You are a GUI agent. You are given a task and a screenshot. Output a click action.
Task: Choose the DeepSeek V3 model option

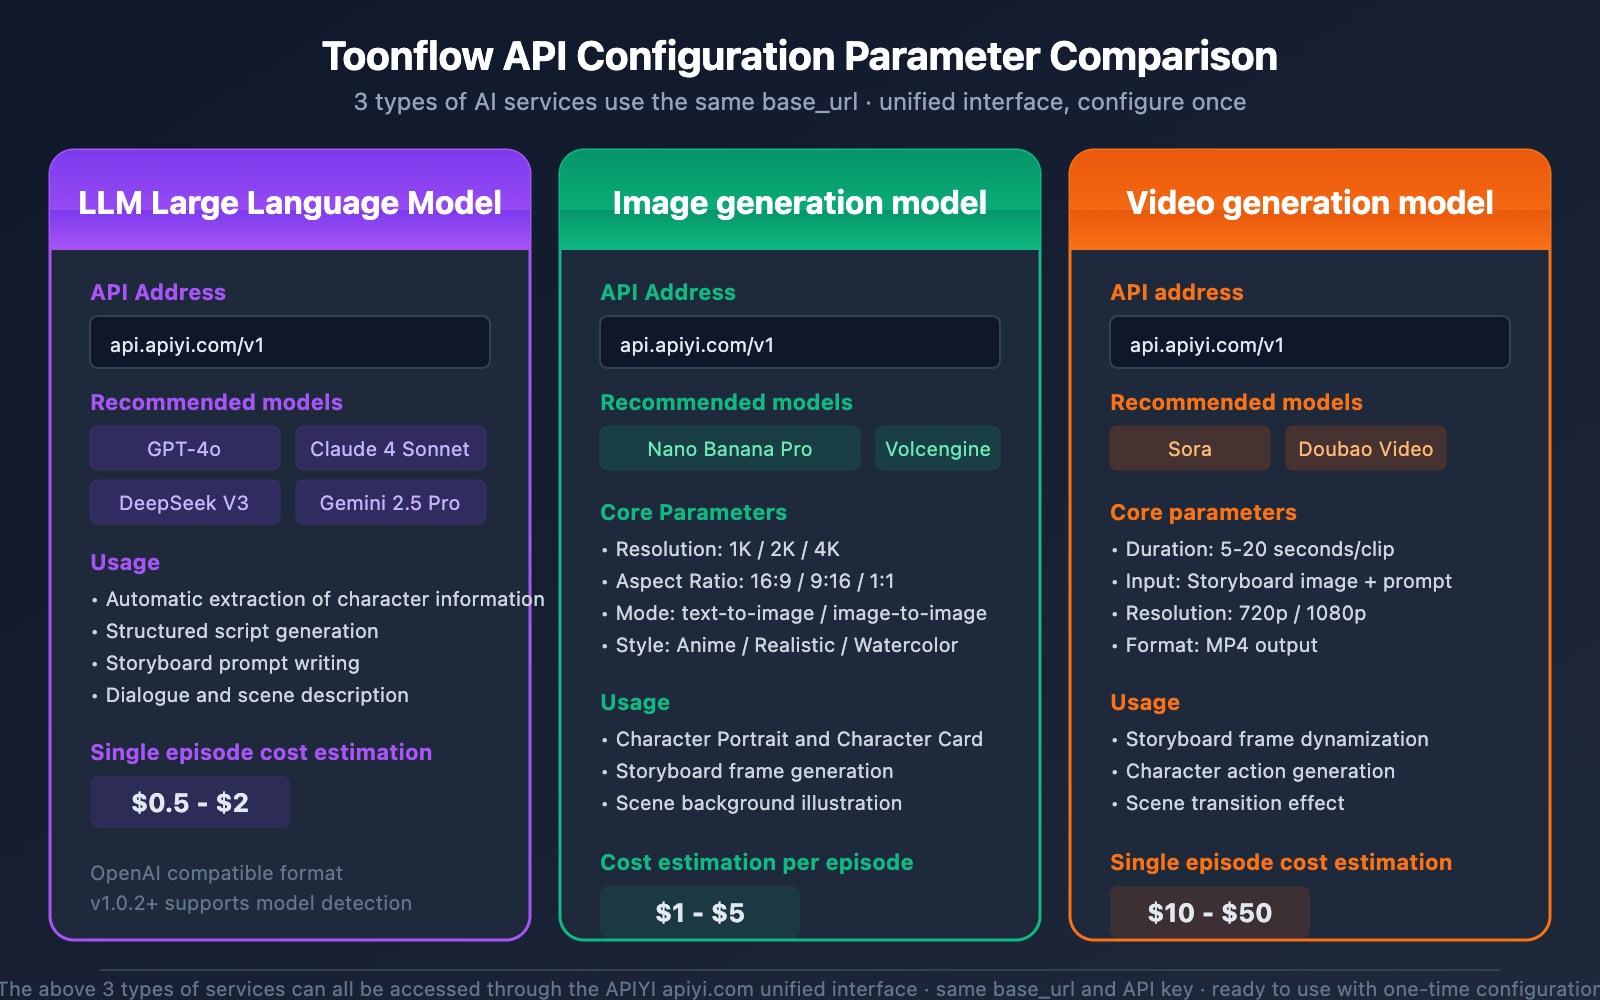pos(184,502)
